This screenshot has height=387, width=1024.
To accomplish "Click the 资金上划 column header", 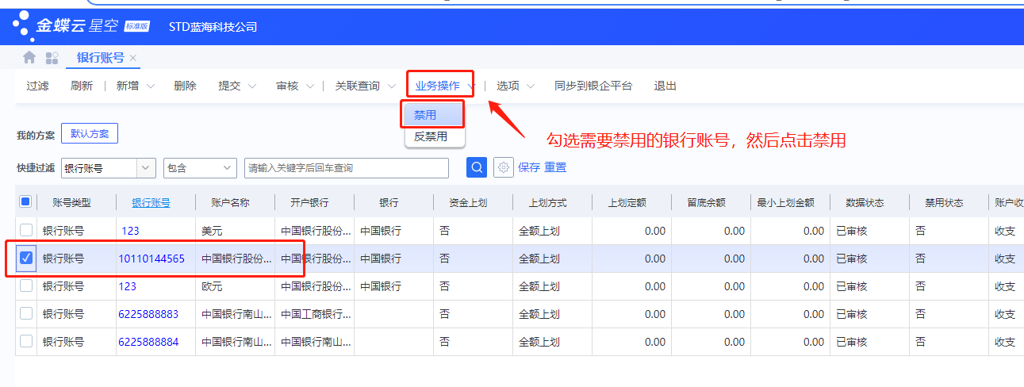I will [x=468, y=203].
